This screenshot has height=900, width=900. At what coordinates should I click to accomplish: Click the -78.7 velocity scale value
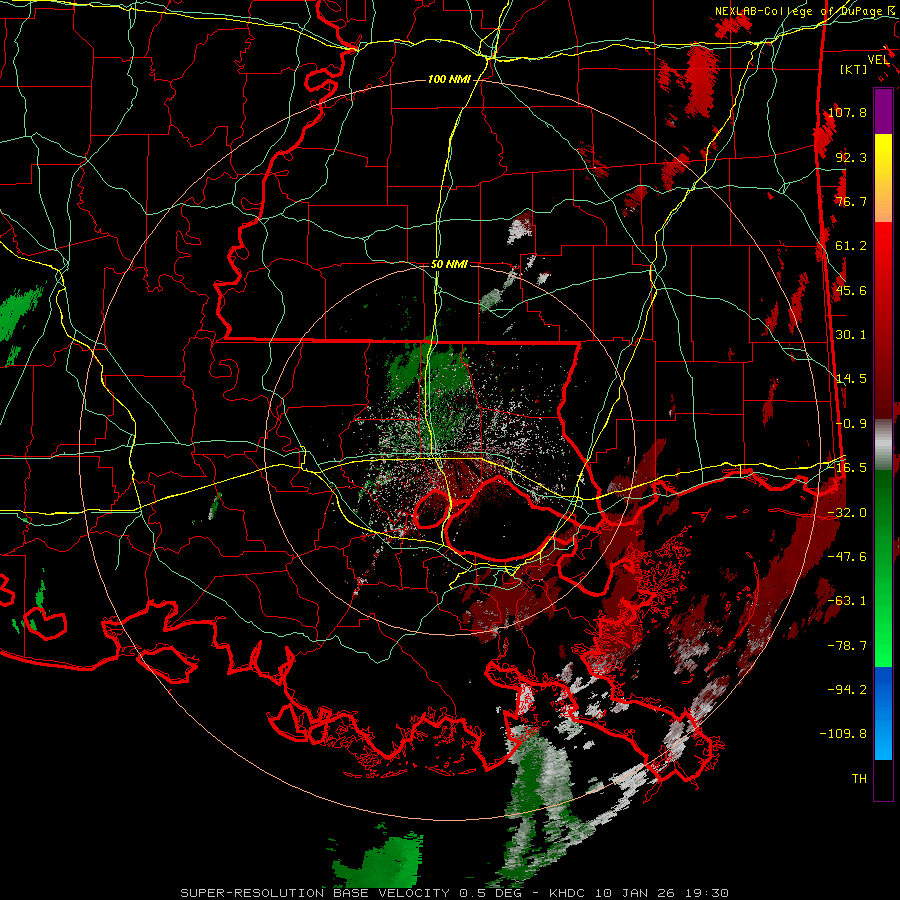tap(847, 646)
